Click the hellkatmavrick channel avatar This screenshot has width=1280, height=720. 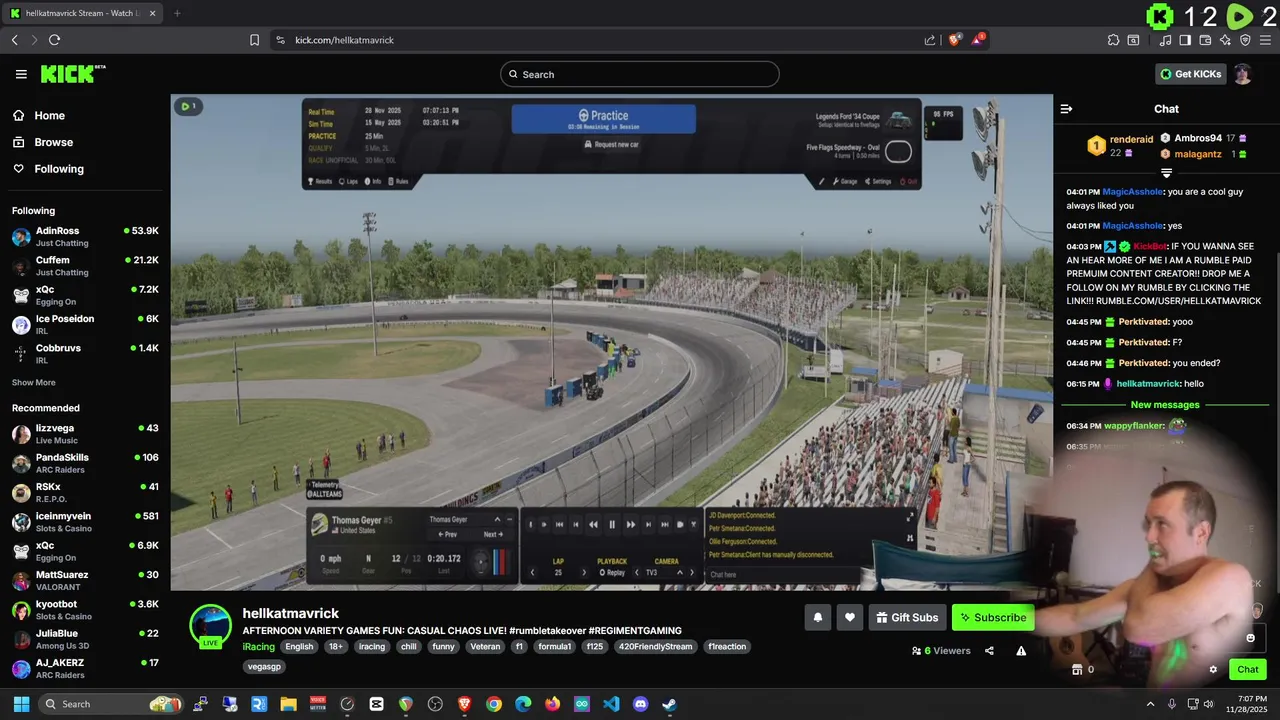pos(211,626)
